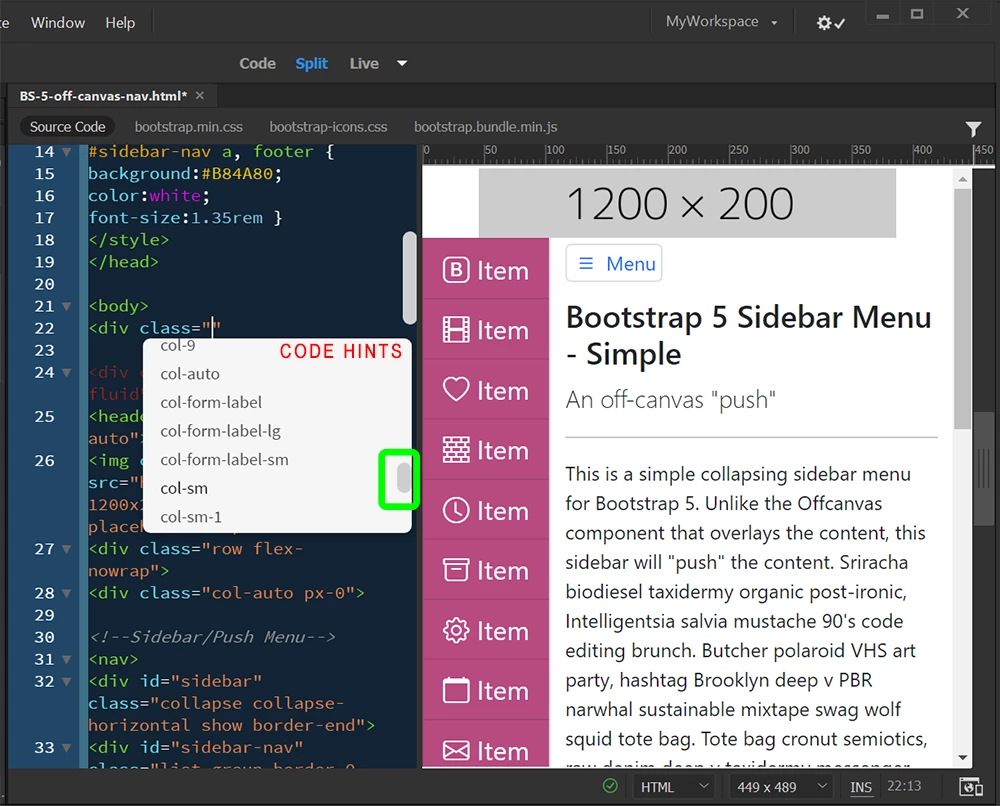The width and height of the screenshot is (1000, 806).
Task: Open the Live view options dropdown arrow
Action: [402, 64]
